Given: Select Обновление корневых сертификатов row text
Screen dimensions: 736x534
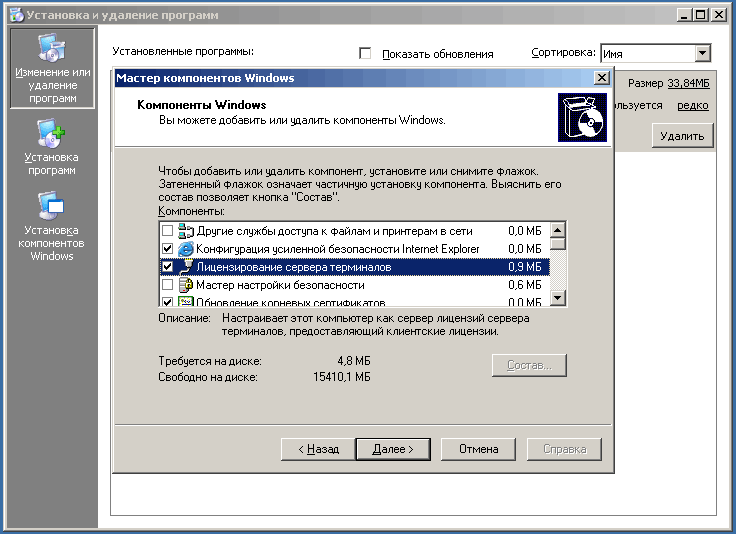Looking at the screenshot, I should pyautogui.click(x=291, y=302).
